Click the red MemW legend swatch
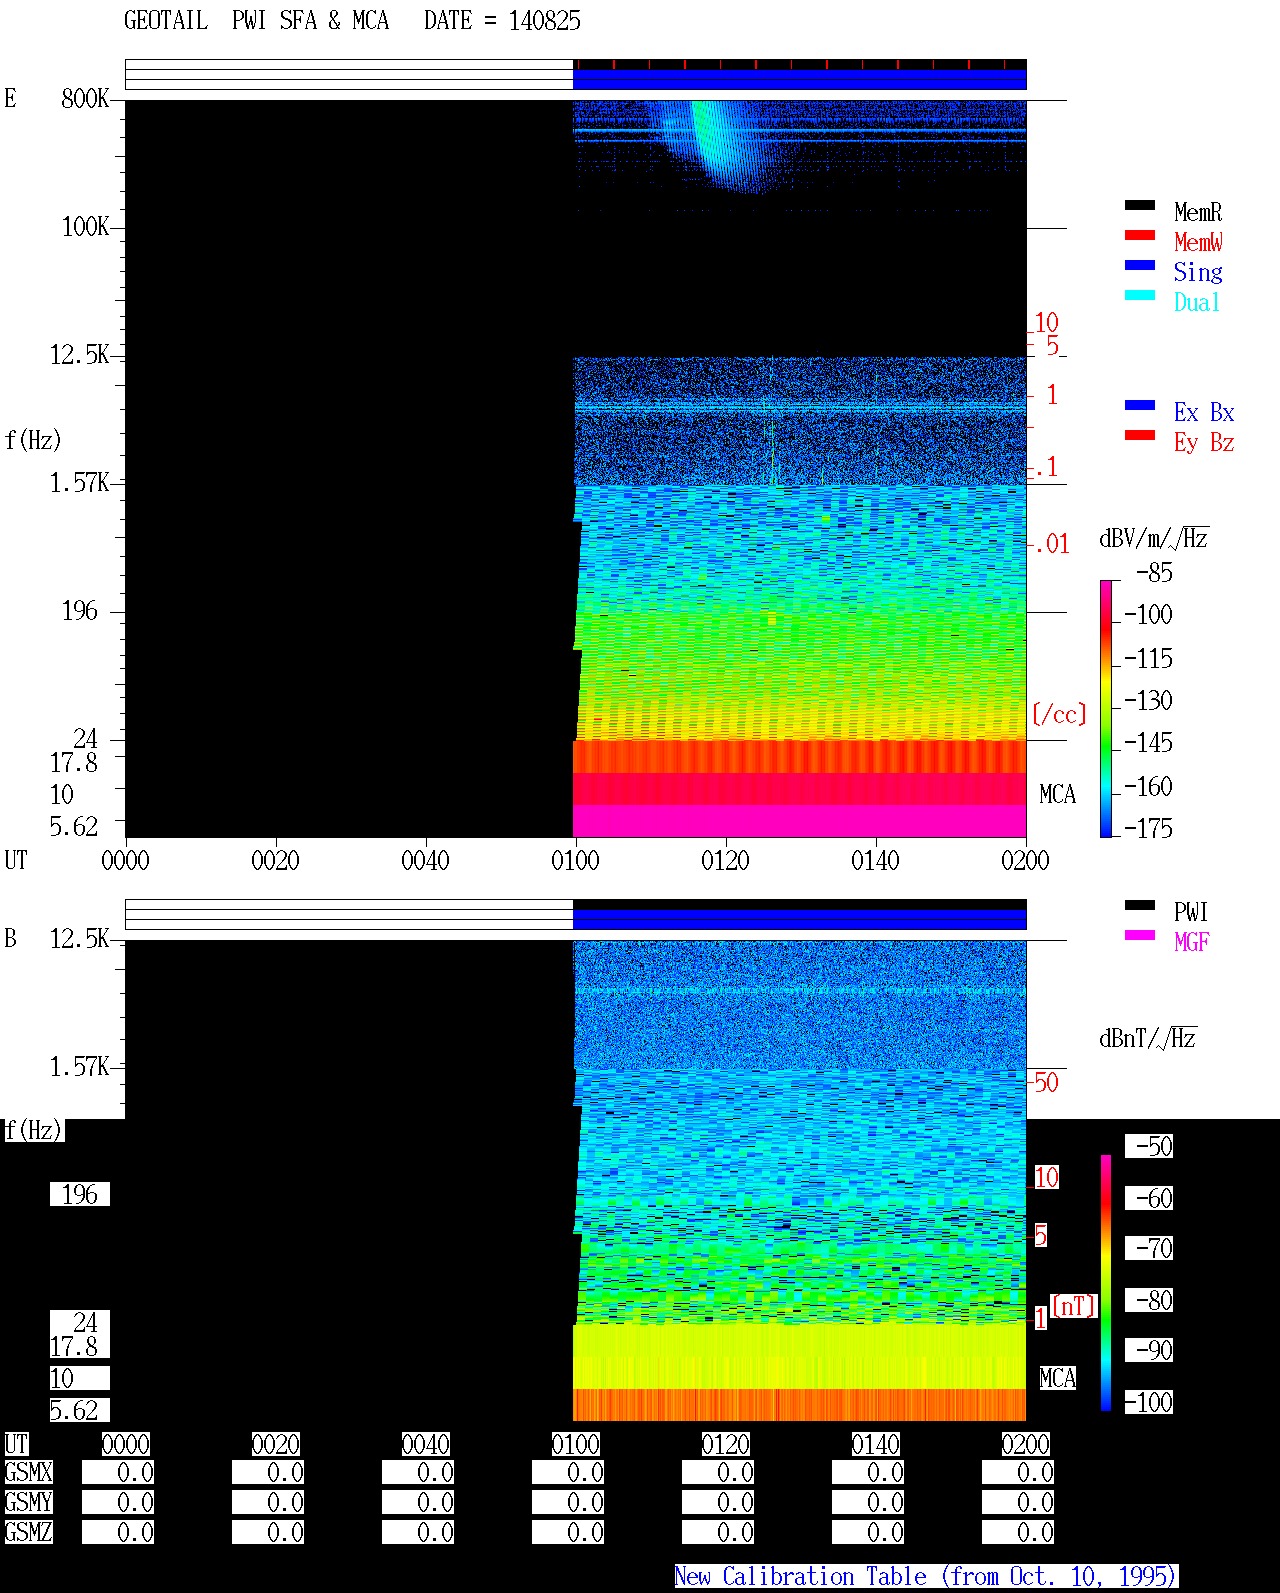 1140,235
